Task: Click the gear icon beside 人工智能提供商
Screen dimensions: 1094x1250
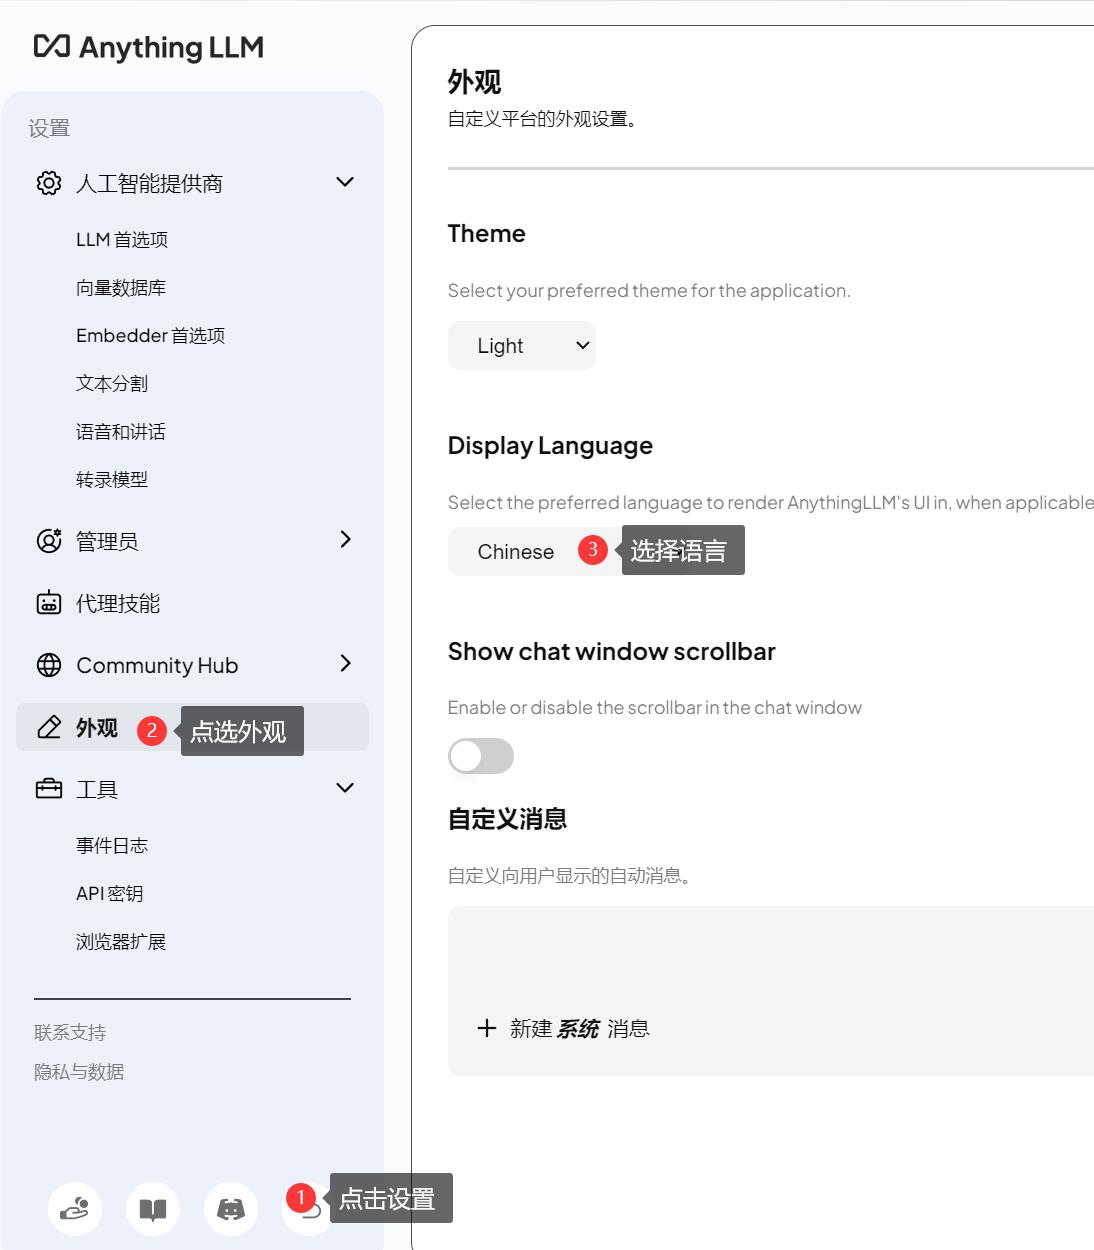Action: [49, 183]
